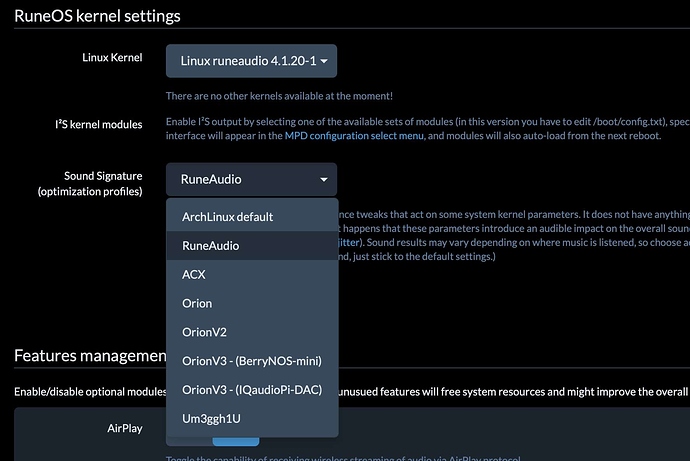Click the jitter link in description
The image size is (690, 461).
(349, 242)
